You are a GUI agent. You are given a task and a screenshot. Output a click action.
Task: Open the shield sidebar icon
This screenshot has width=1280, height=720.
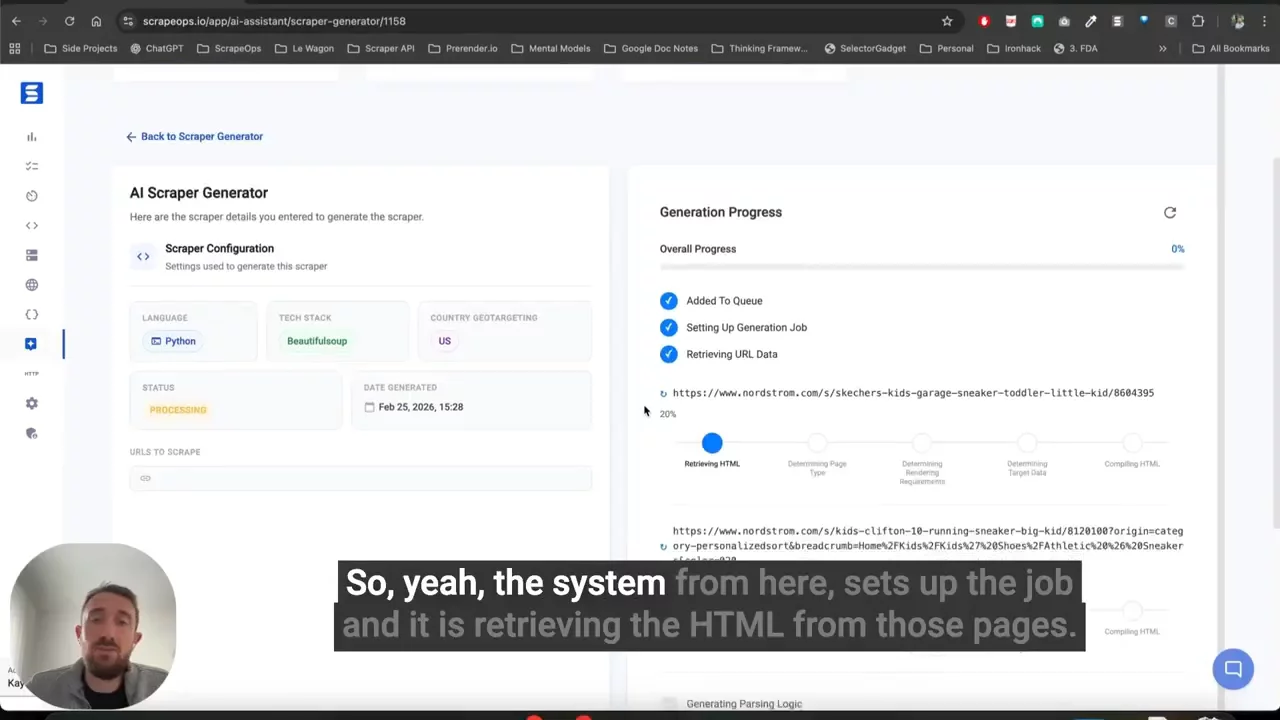pos(31,433)
